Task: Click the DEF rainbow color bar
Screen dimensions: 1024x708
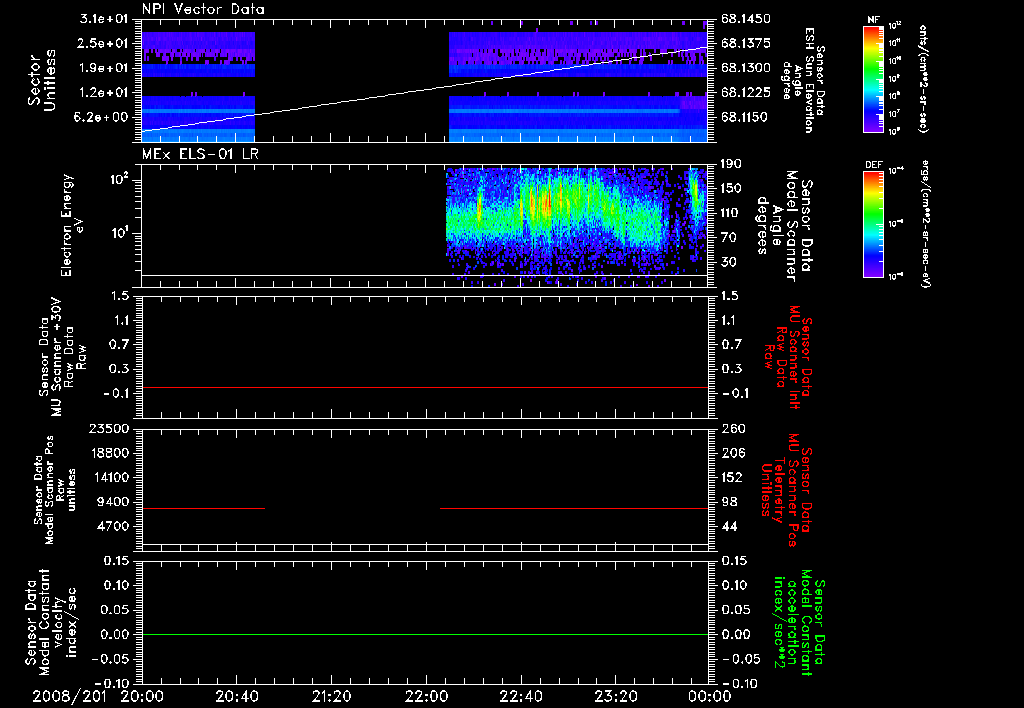Action: tap(873, 224)
